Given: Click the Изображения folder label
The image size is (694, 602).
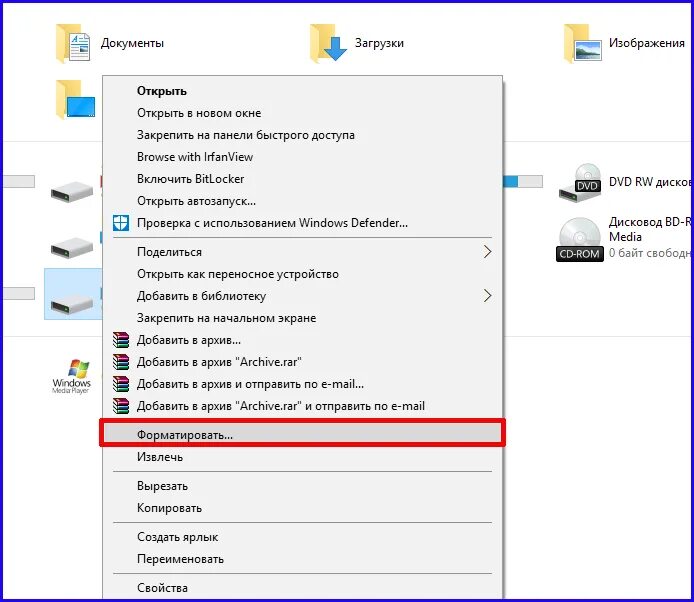Looking at the screenshot, I should point(647,43).
